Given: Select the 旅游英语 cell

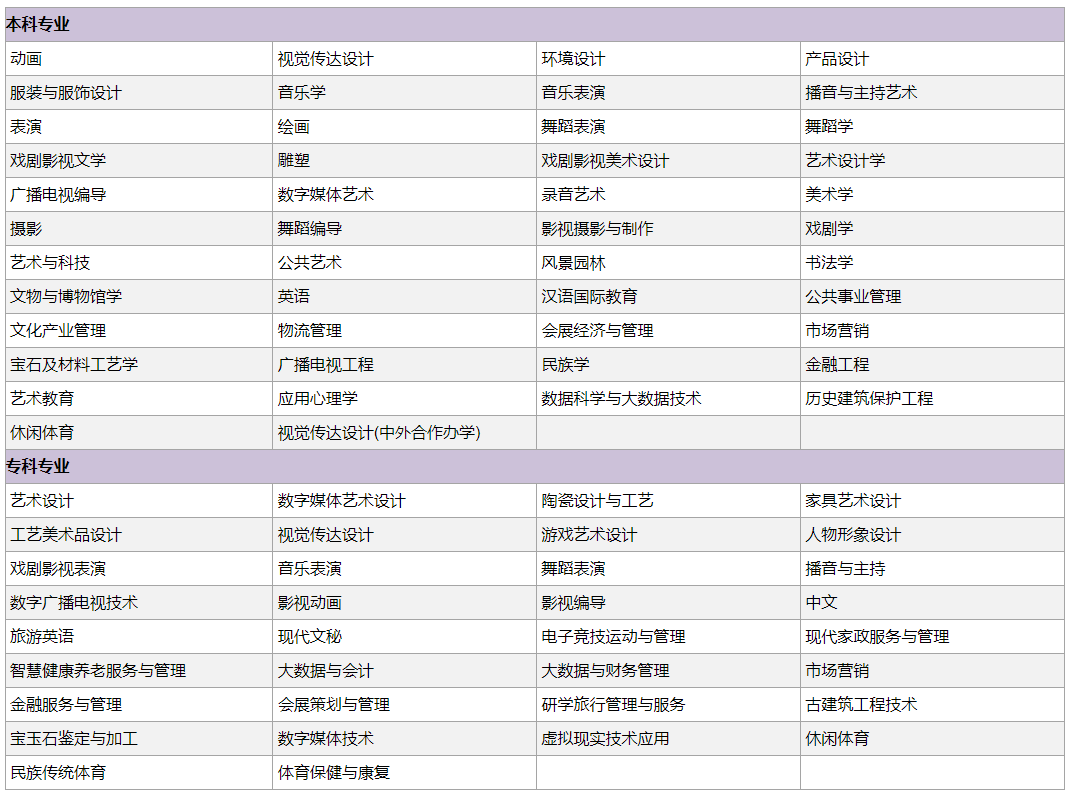Looking at the screenshot, I should (139, 637).
